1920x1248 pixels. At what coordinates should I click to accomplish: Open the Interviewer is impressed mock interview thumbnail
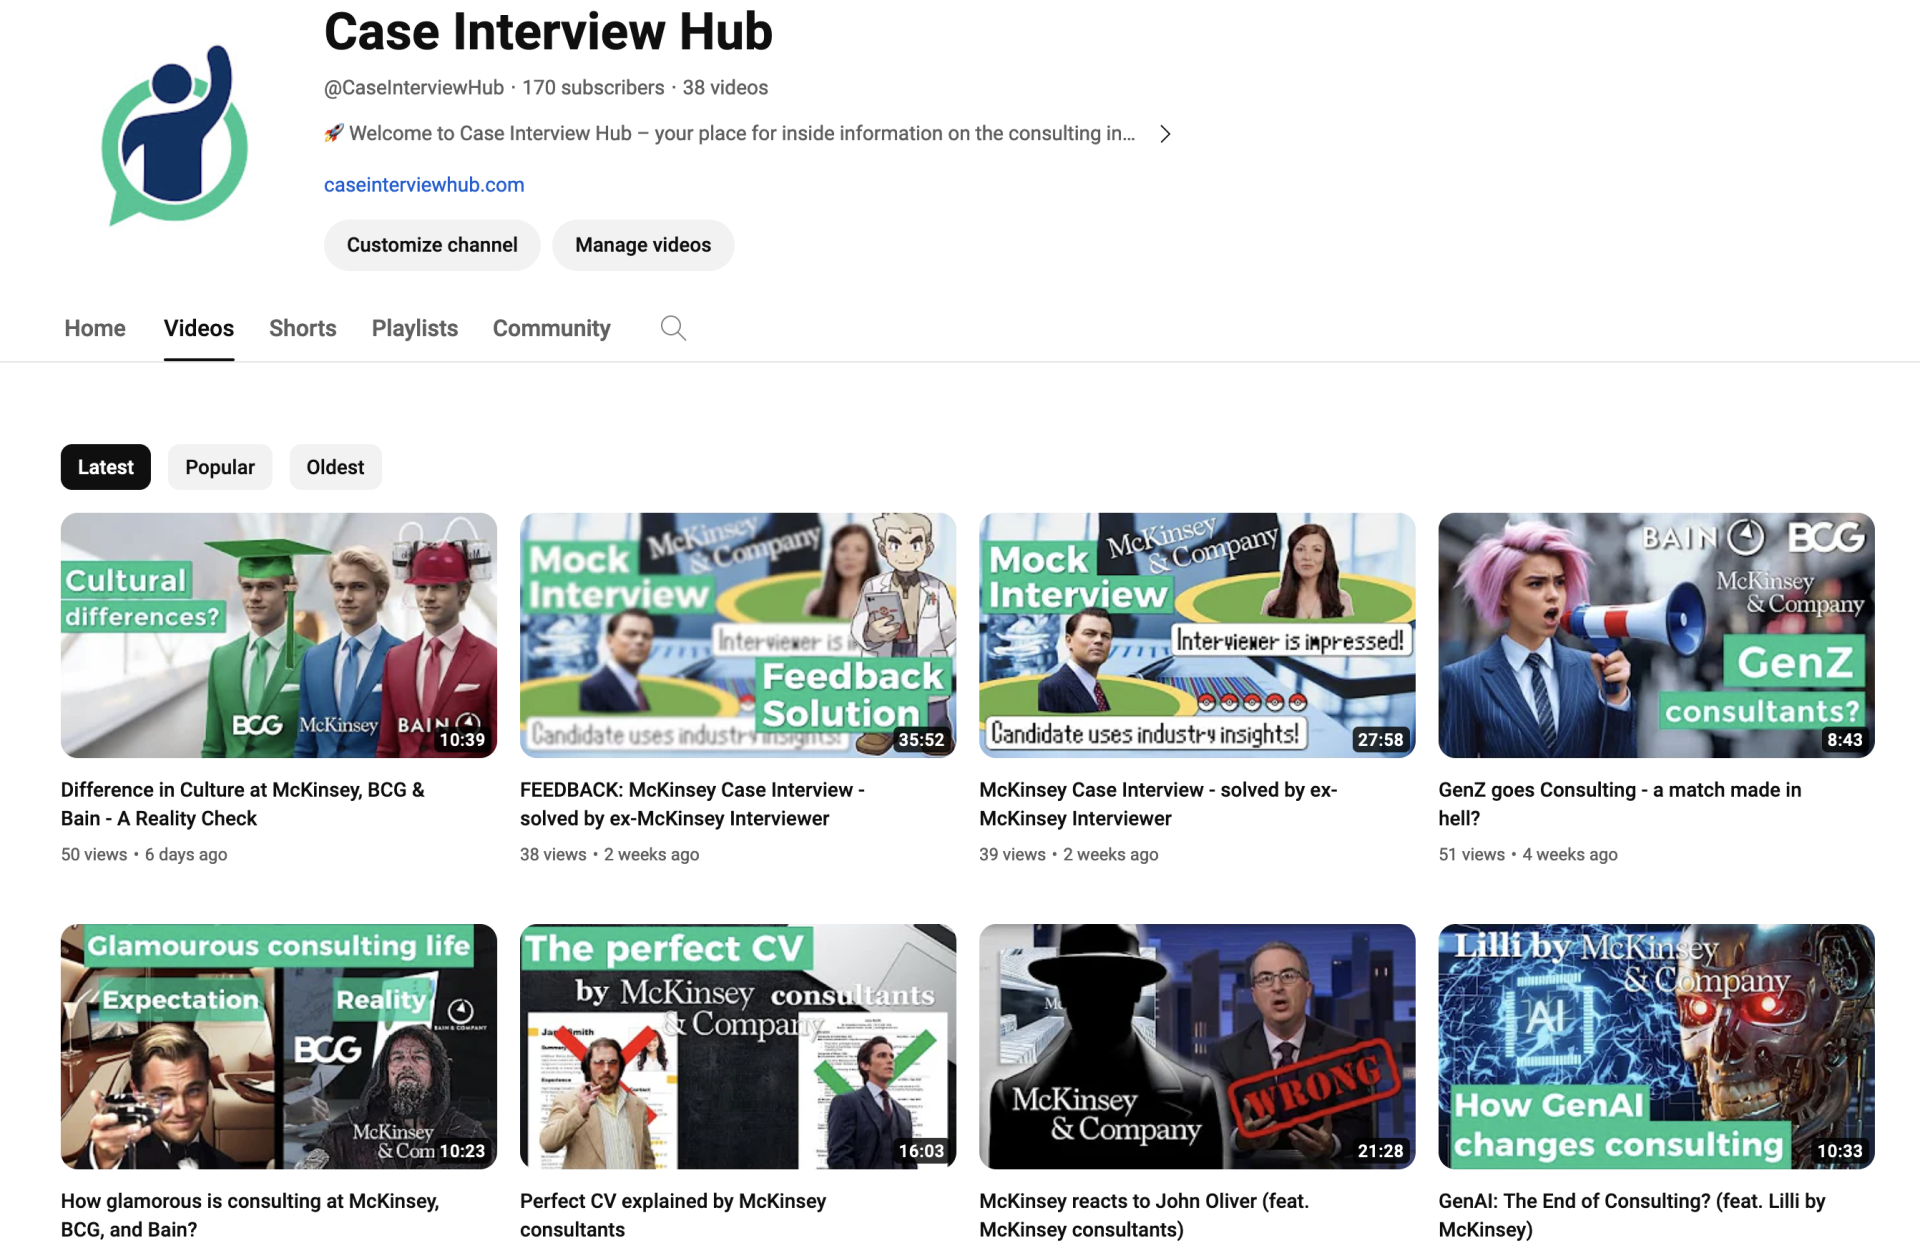tap(1197, 635)
